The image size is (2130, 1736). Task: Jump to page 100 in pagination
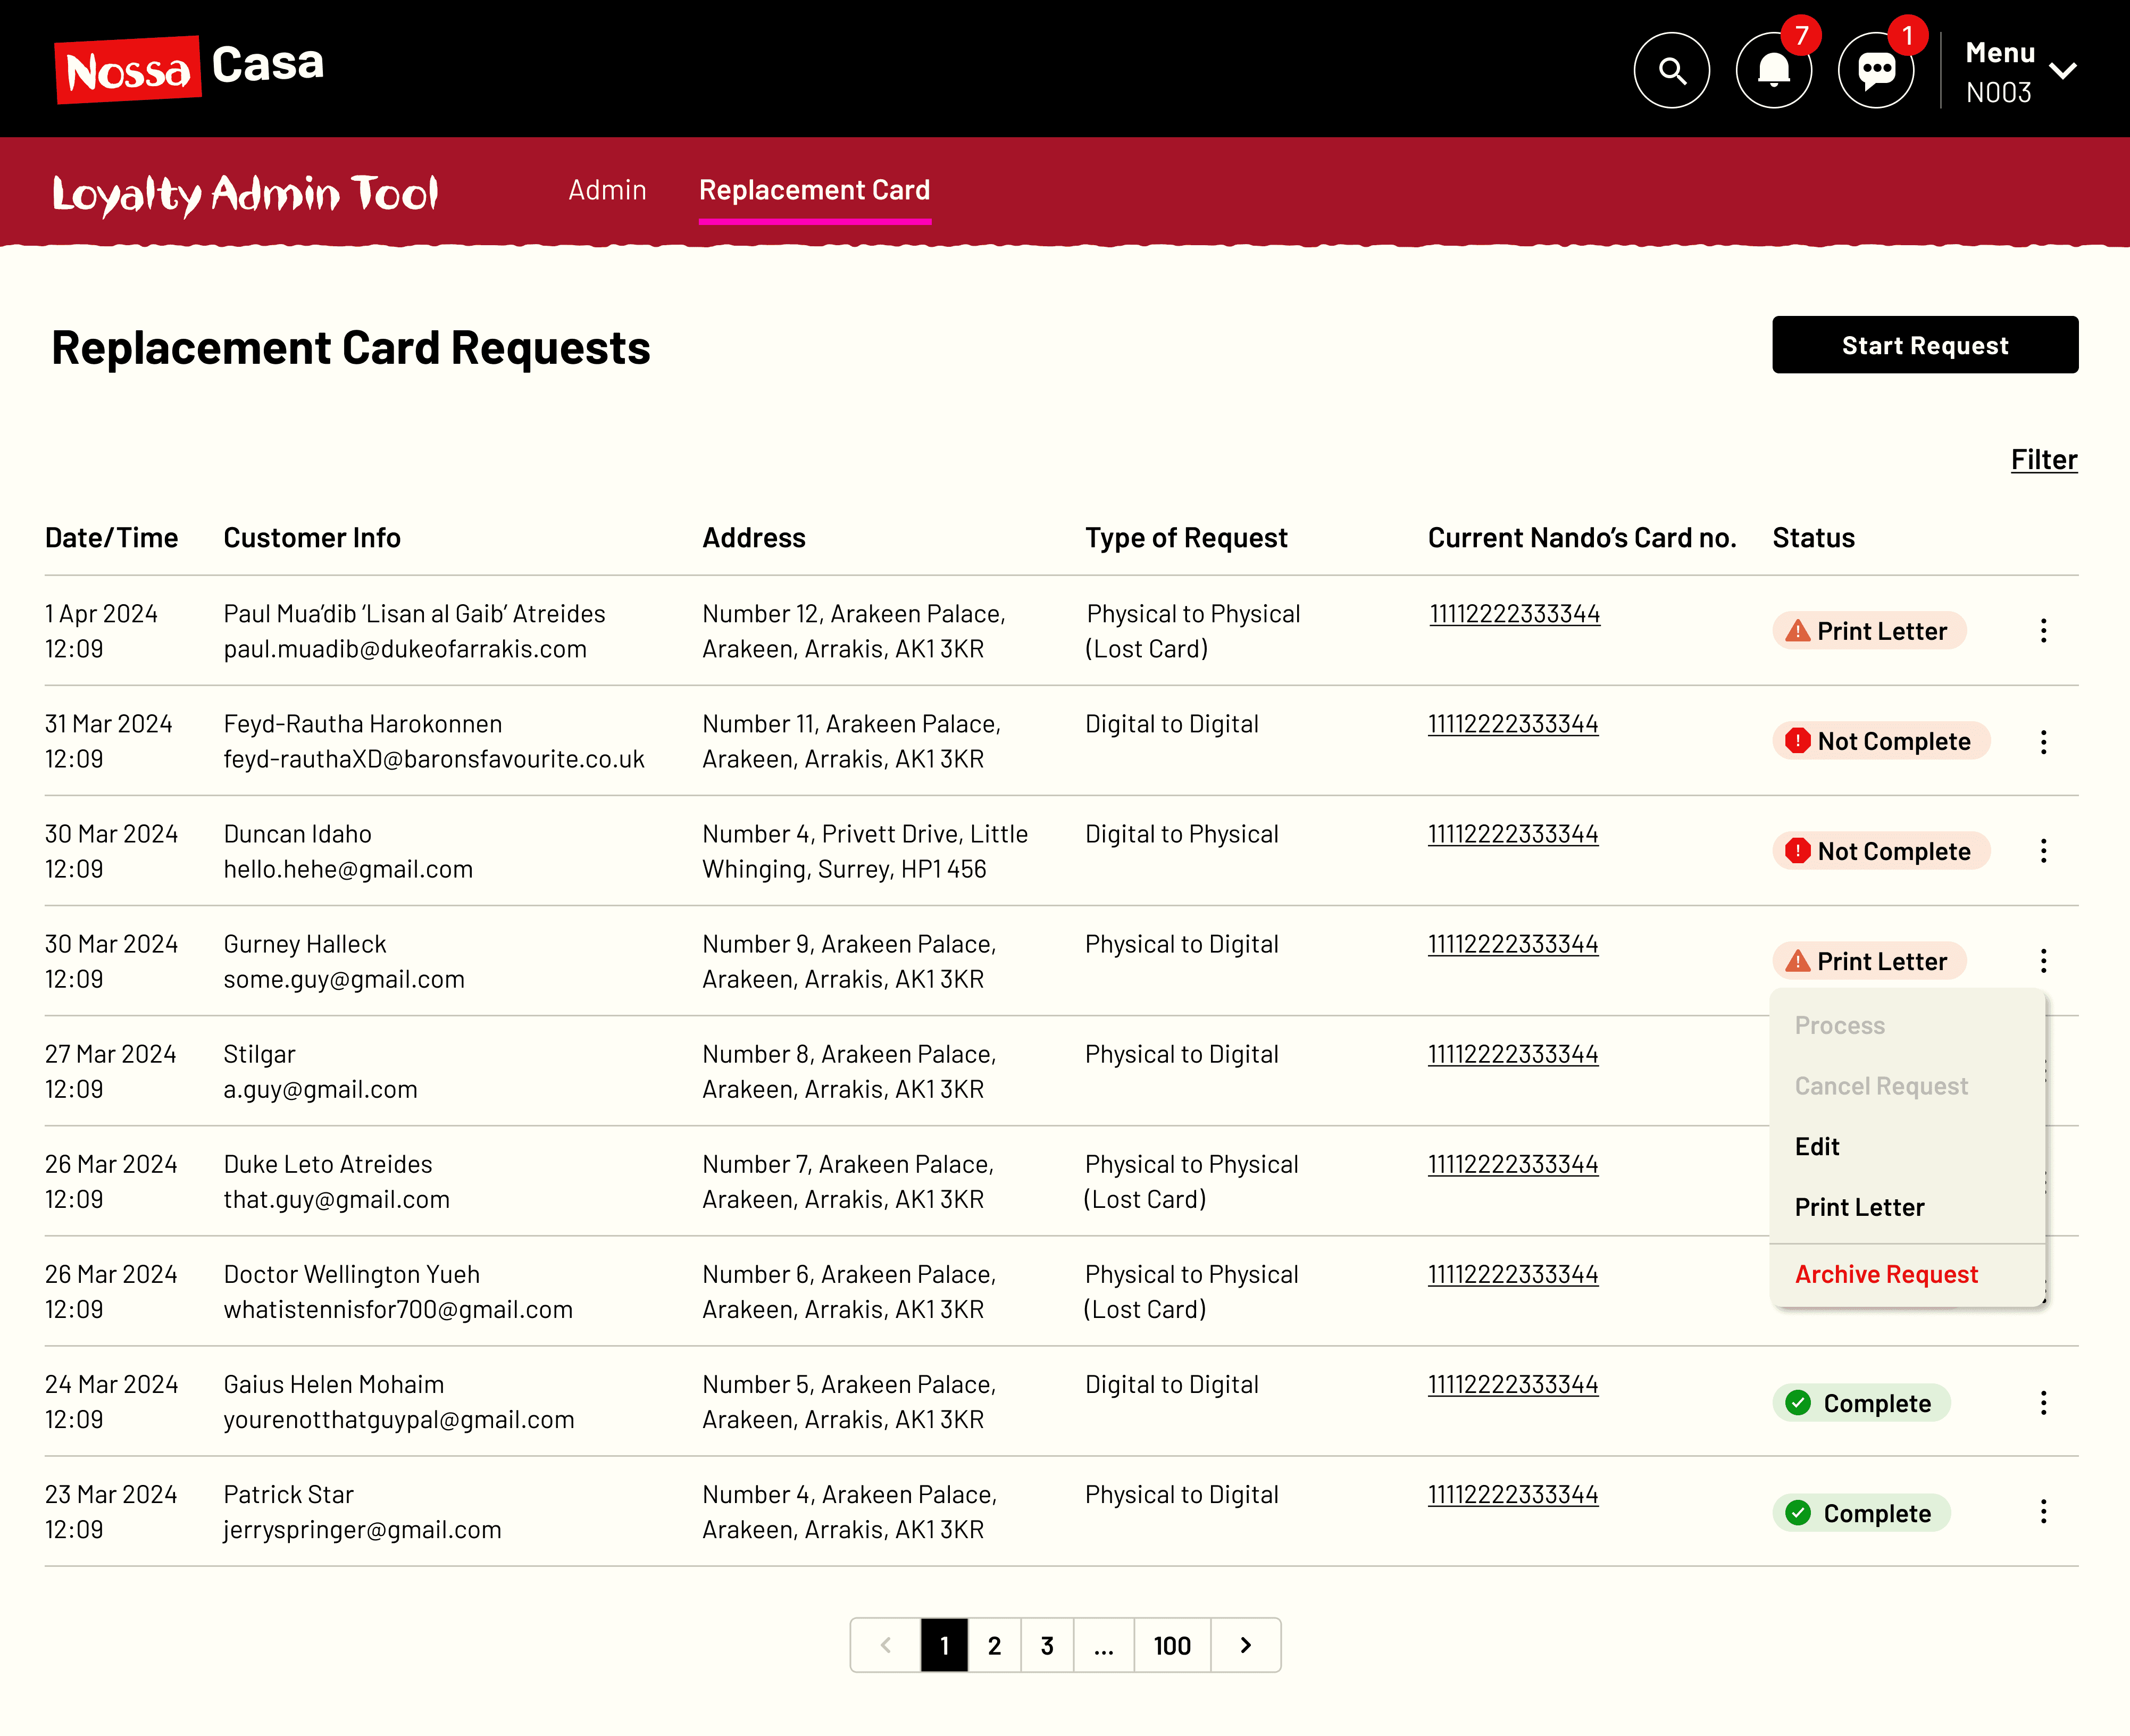pos(1172,1645)
